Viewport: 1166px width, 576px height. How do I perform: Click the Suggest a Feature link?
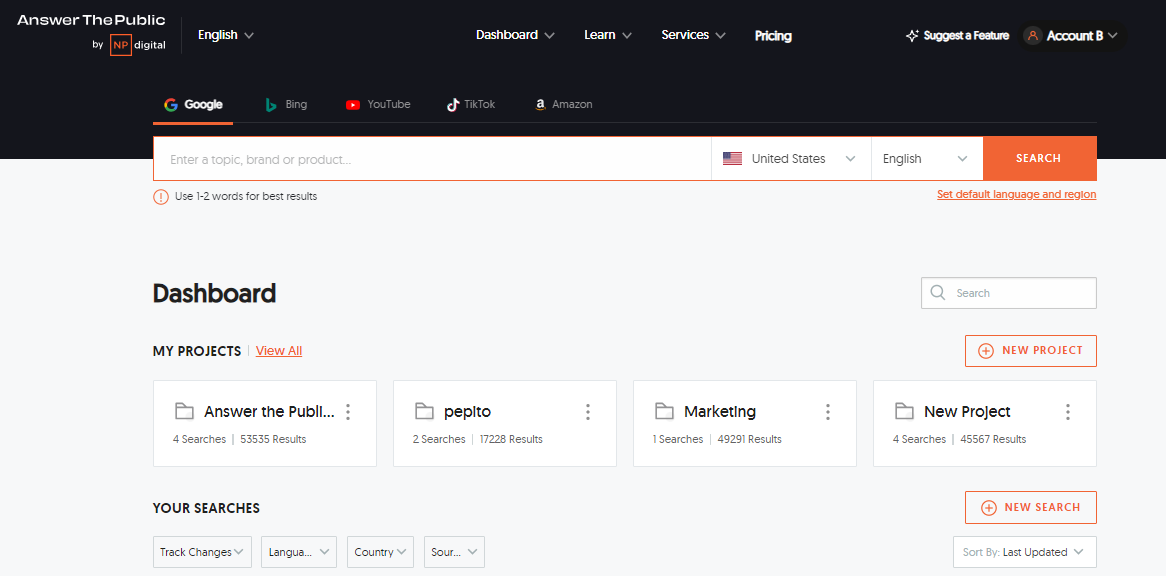pos(958,36)
